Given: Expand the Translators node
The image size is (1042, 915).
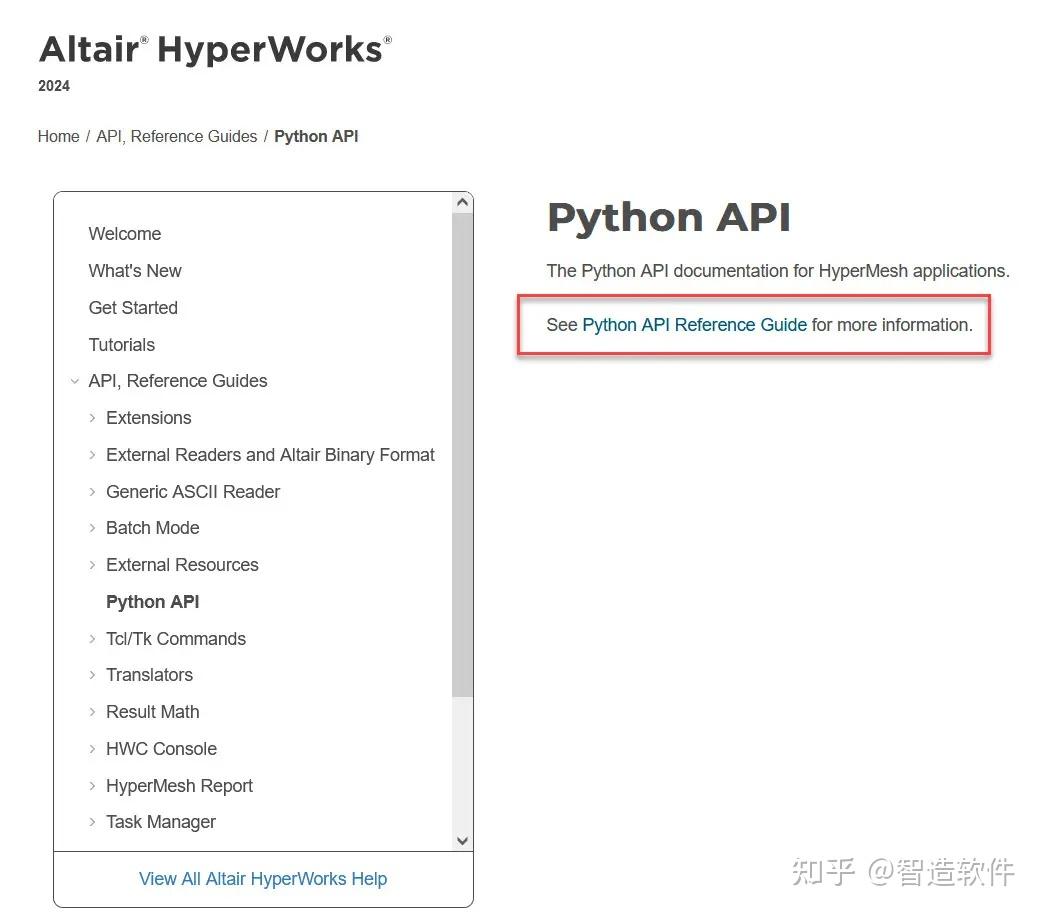Looking at the screenshot, I should (91, 675).
